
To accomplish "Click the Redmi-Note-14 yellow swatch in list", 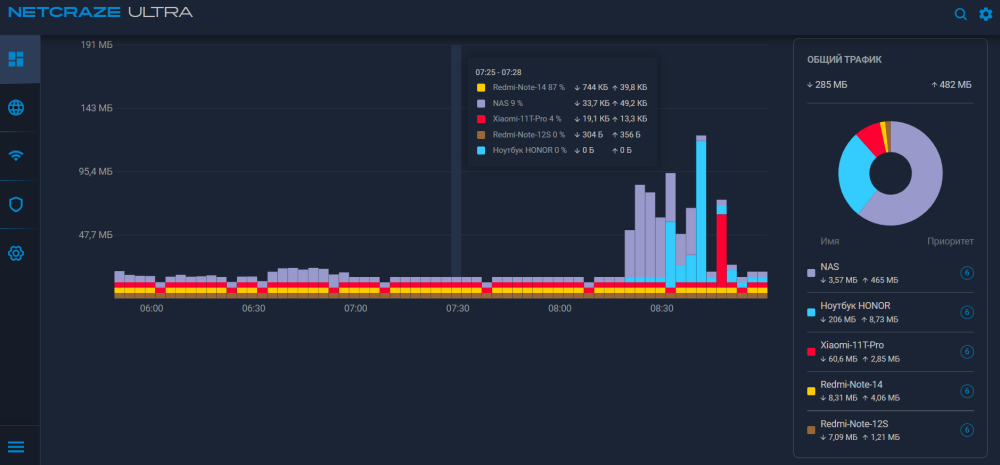I will (811, 391).
